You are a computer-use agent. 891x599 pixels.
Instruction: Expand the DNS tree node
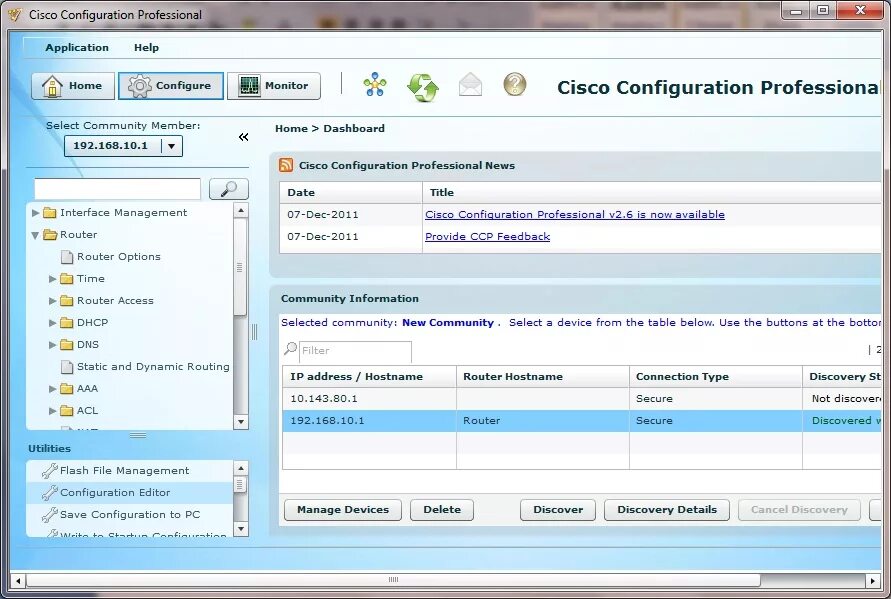(52, 345)
